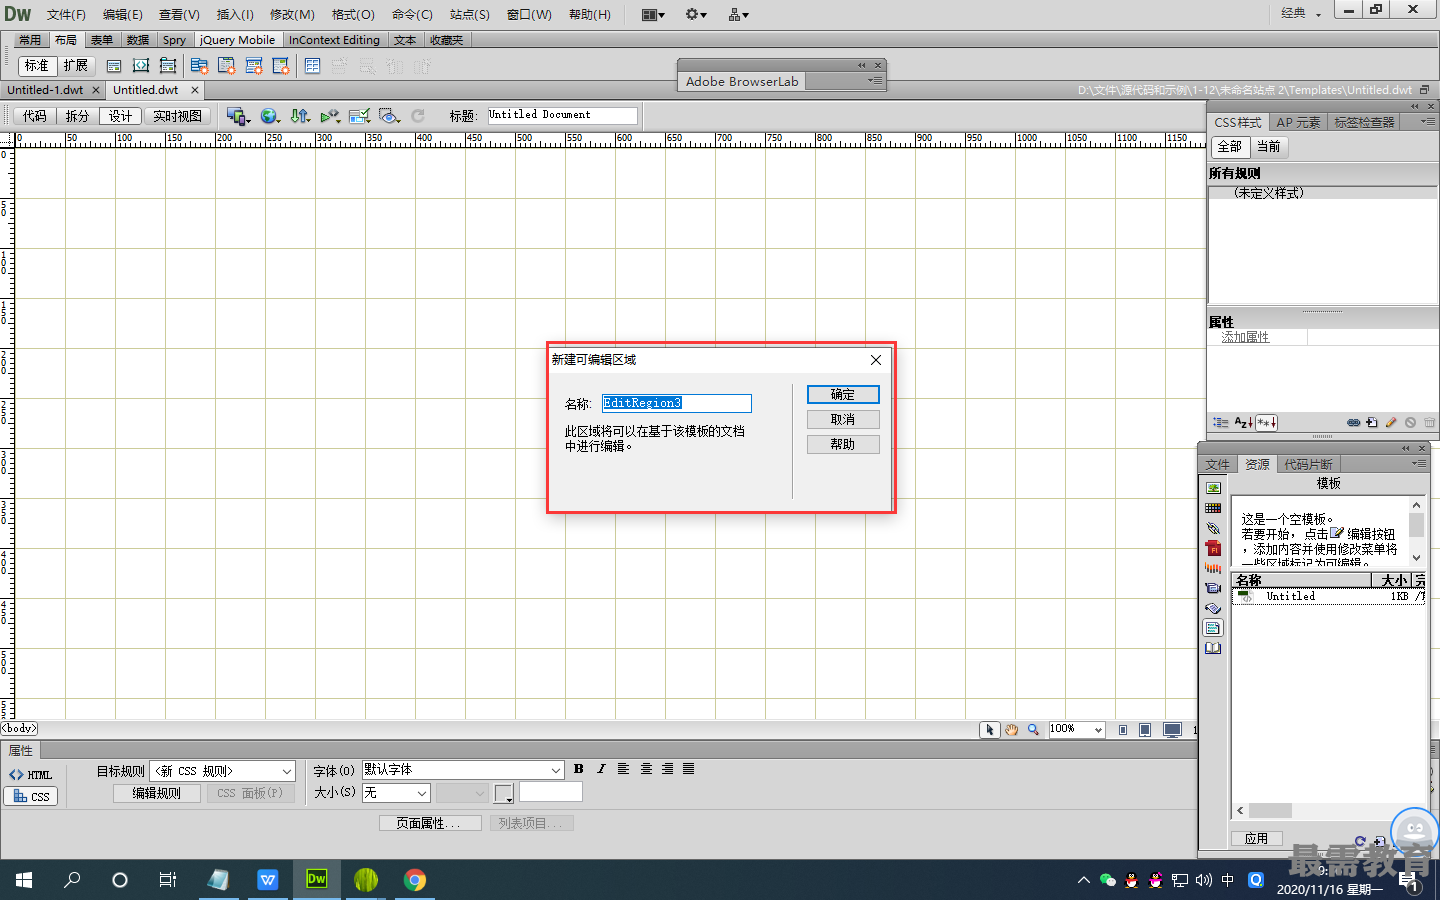Toggle Italic in Properties panel

click(x=601, y=769)
